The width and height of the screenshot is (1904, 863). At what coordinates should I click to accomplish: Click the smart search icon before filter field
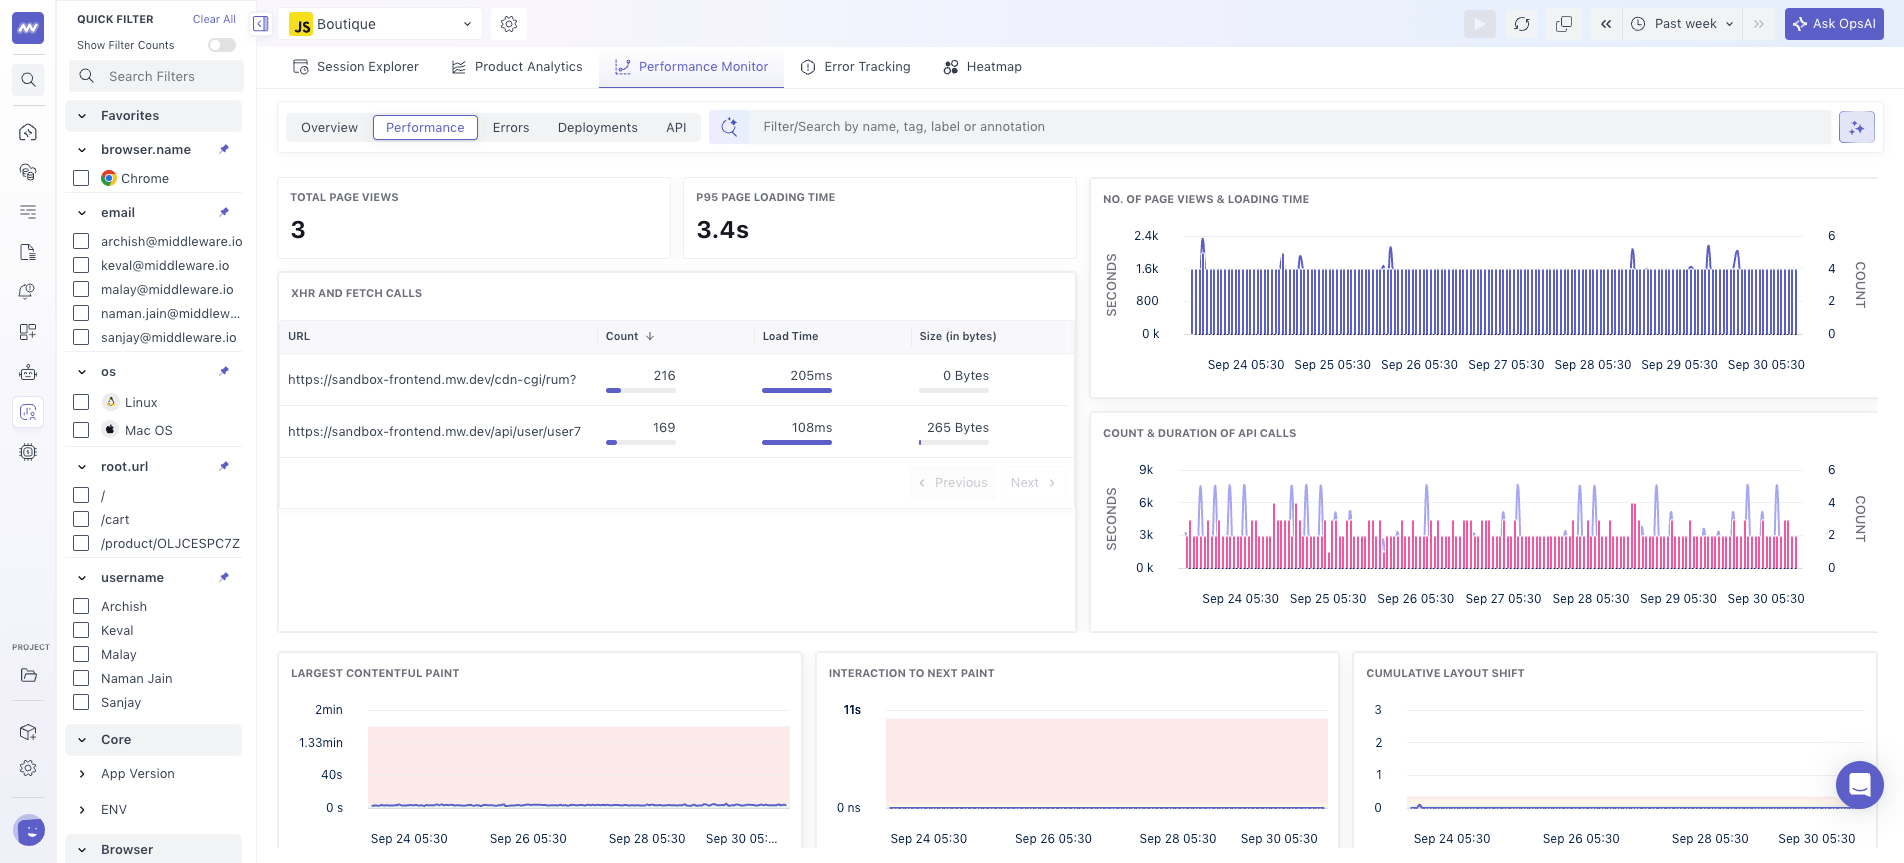click(x=730, y=127)
